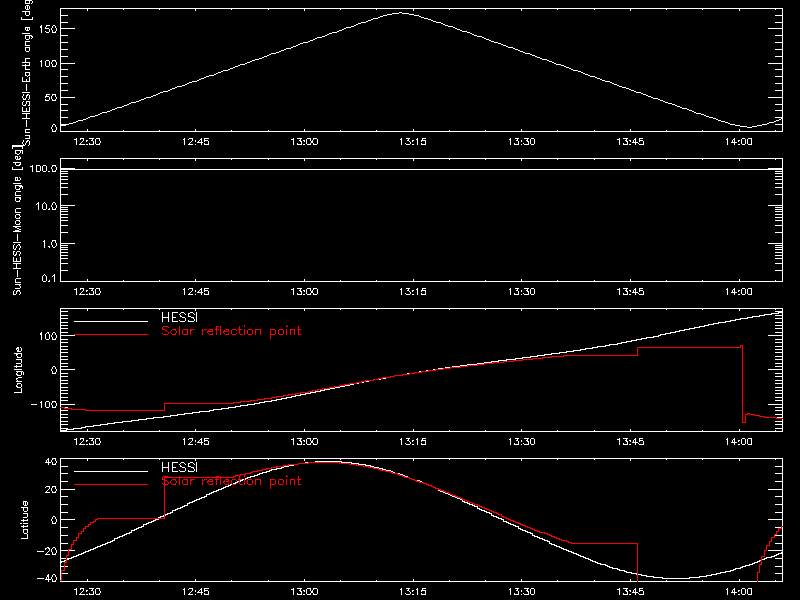Click the Sun-HESSI-Moon angle axis title

pyautogui.click(x=17, y=220)
